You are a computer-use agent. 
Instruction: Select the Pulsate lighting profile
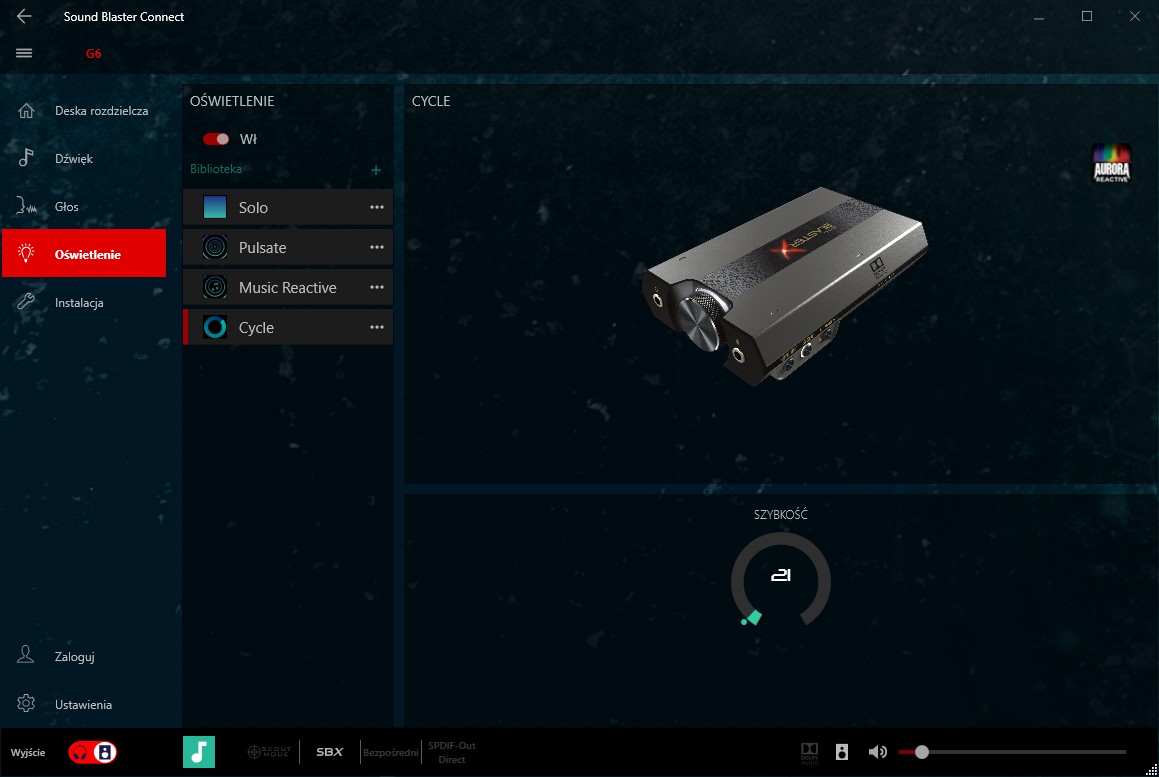(288, 248)
